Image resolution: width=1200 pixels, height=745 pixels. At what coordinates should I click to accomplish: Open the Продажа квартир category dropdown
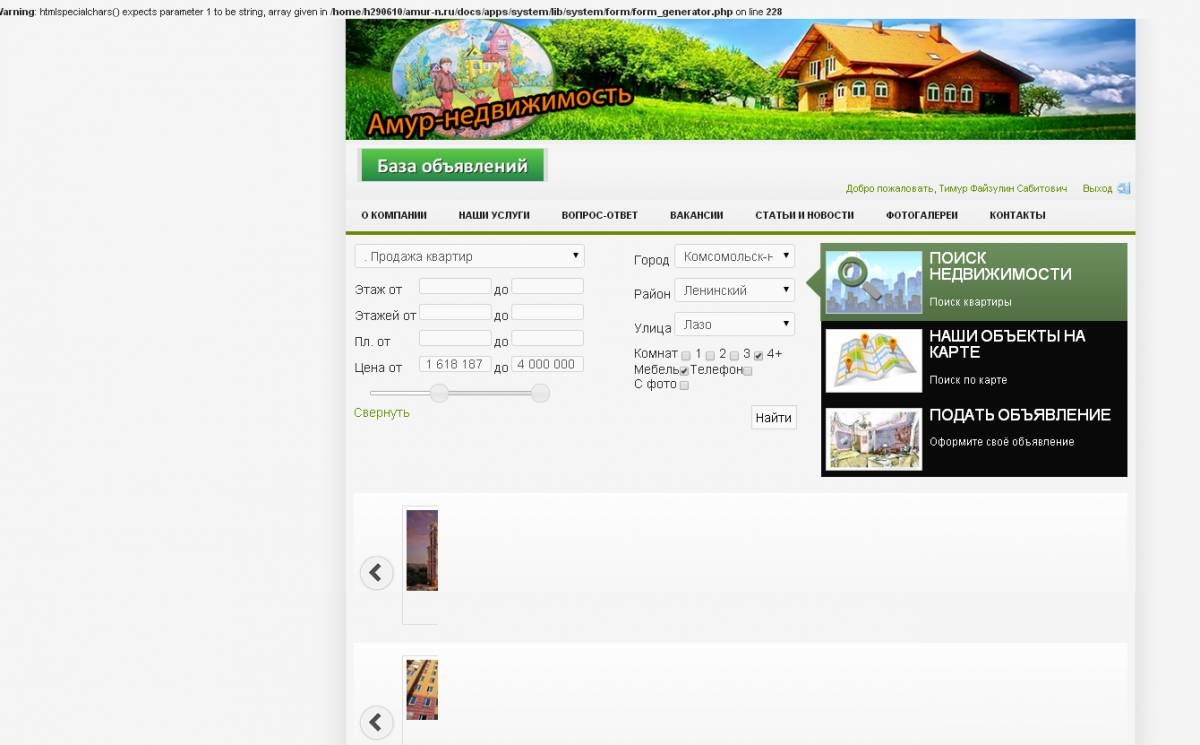click(469, 256)
